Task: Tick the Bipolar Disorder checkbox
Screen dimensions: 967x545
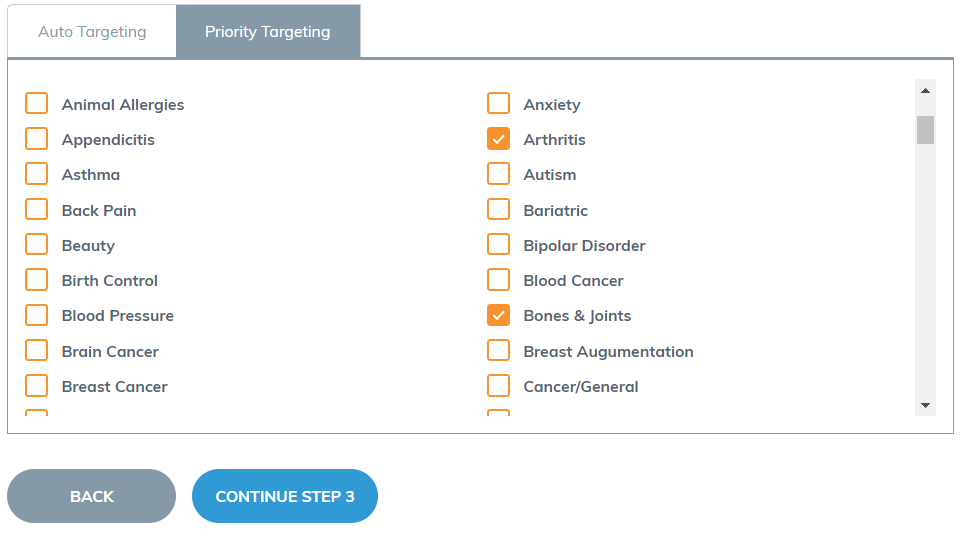Action: click(498, 245)
